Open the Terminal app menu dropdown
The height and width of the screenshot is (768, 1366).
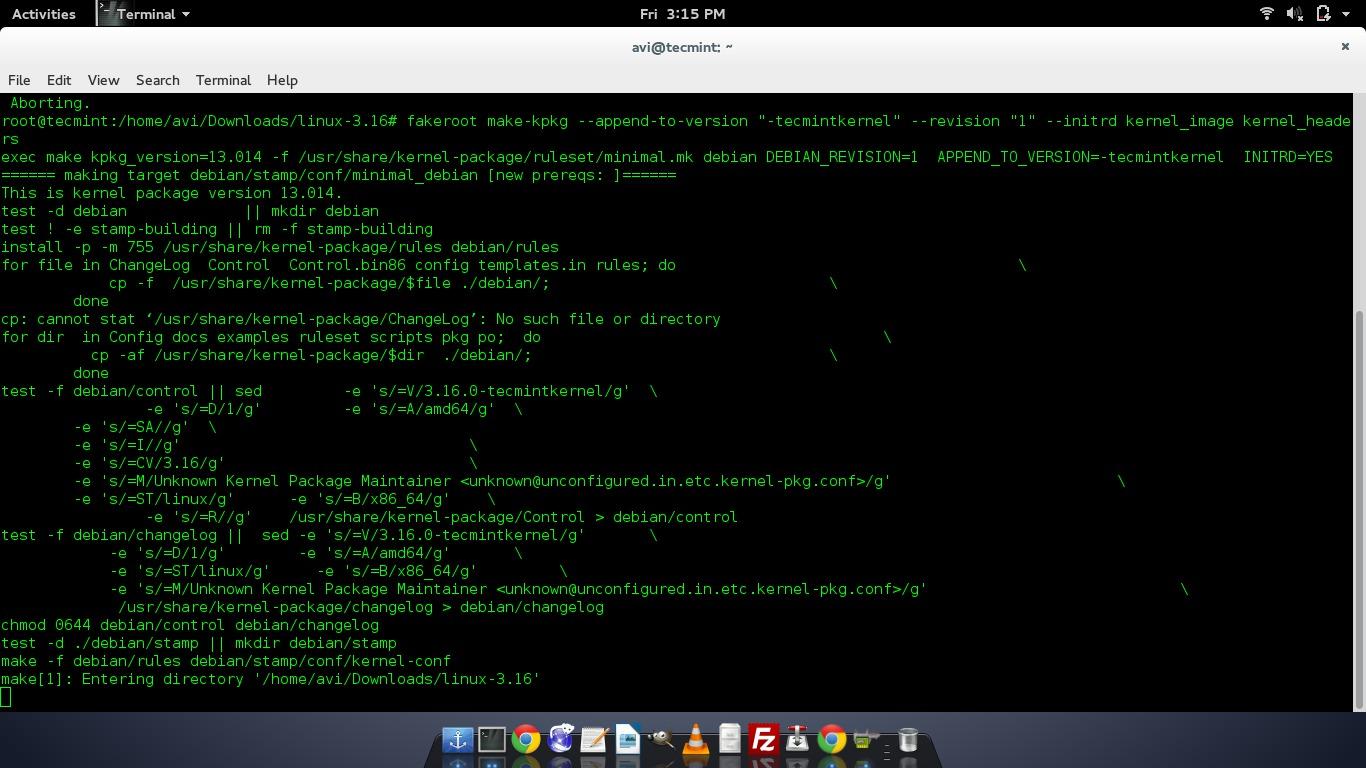tap(143, 13)
